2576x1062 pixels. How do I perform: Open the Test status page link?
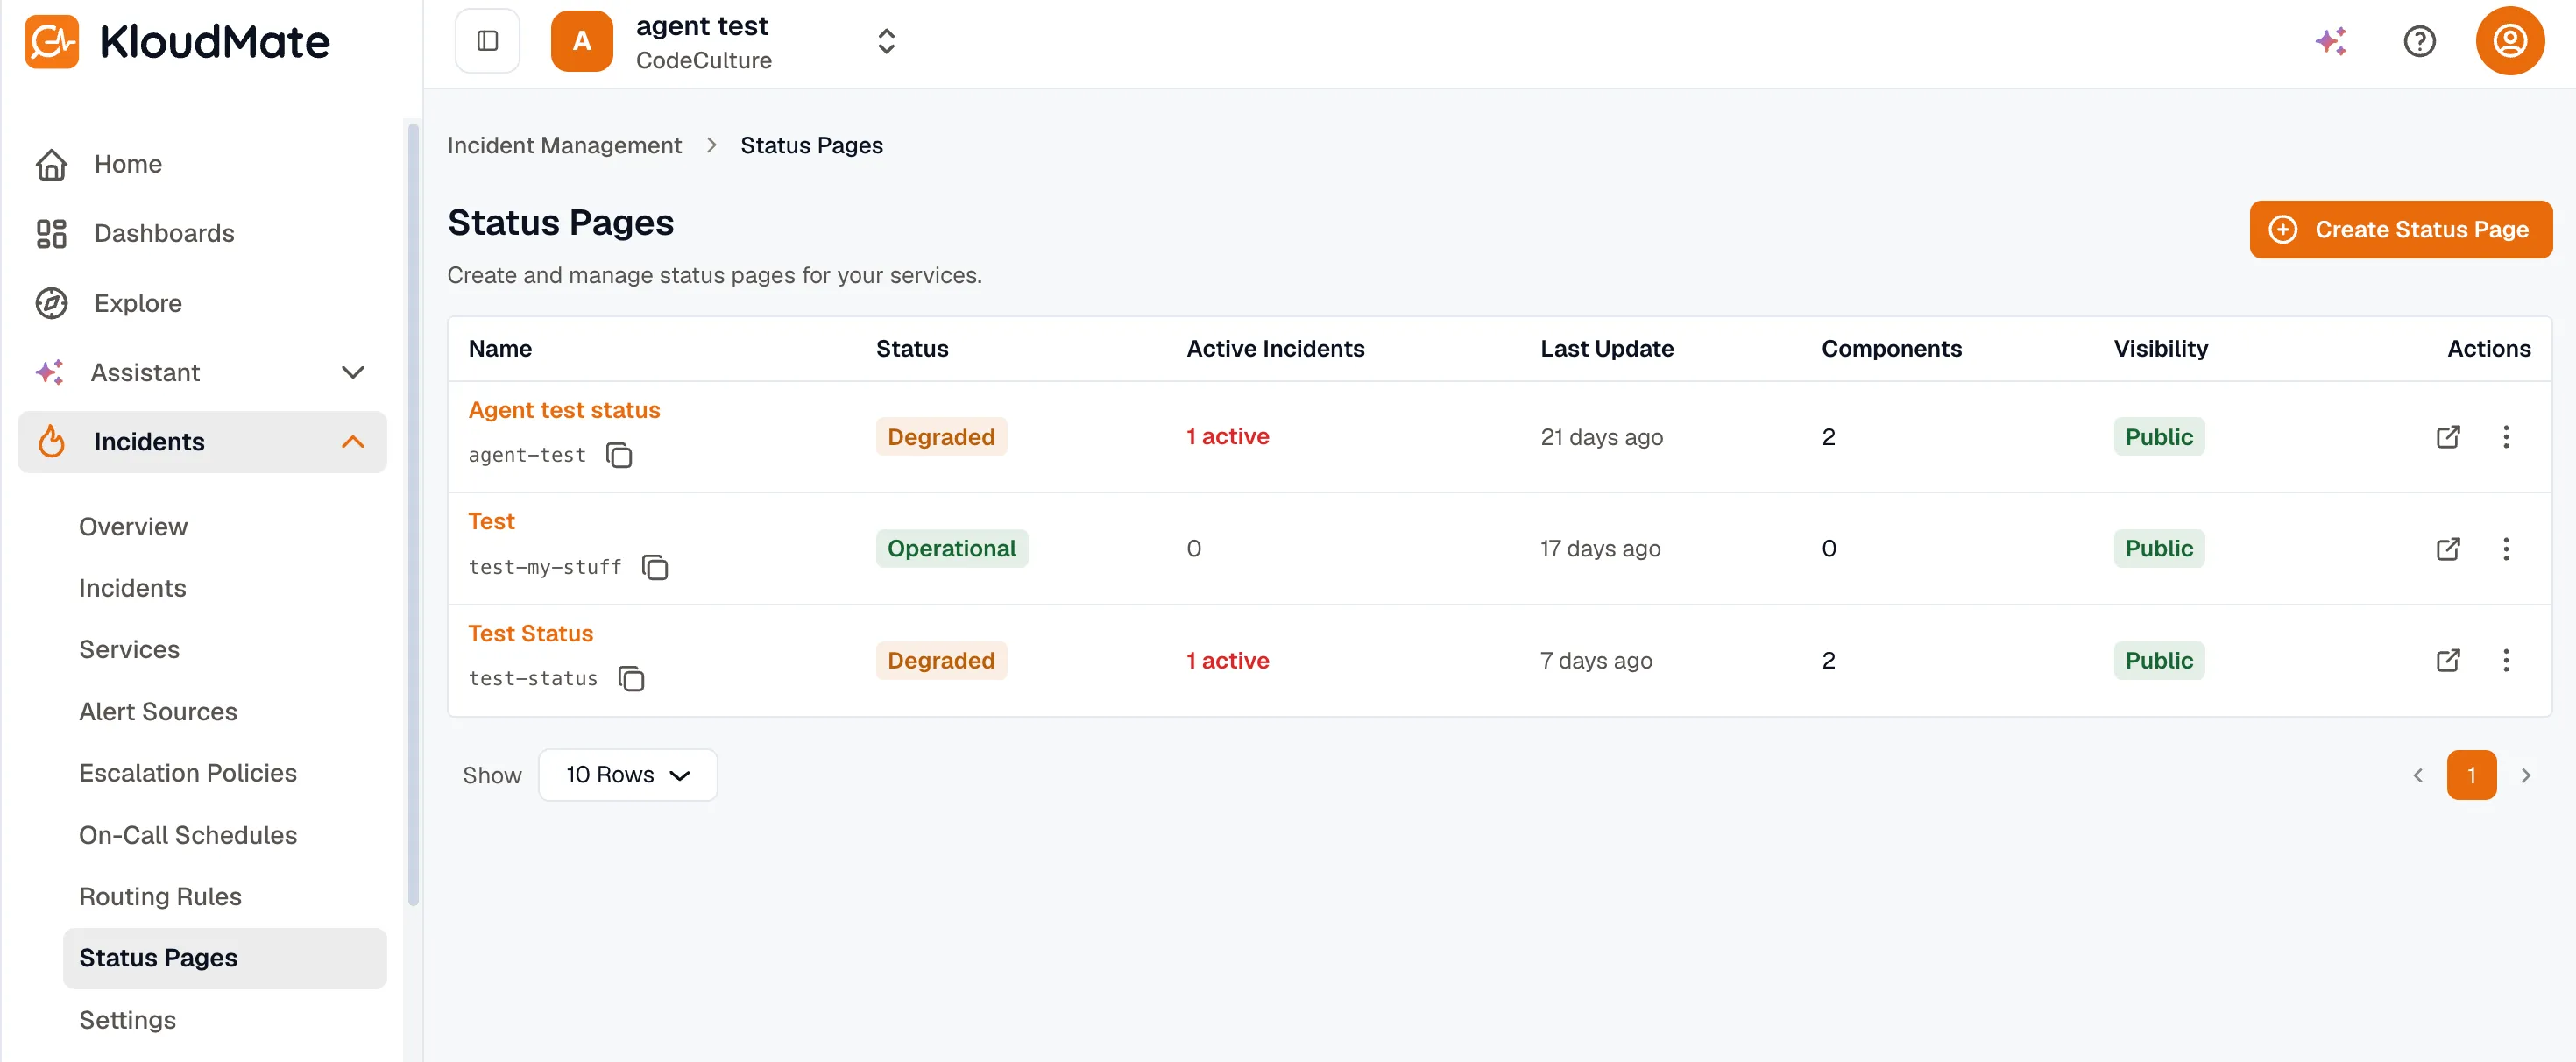click(491, 521)
